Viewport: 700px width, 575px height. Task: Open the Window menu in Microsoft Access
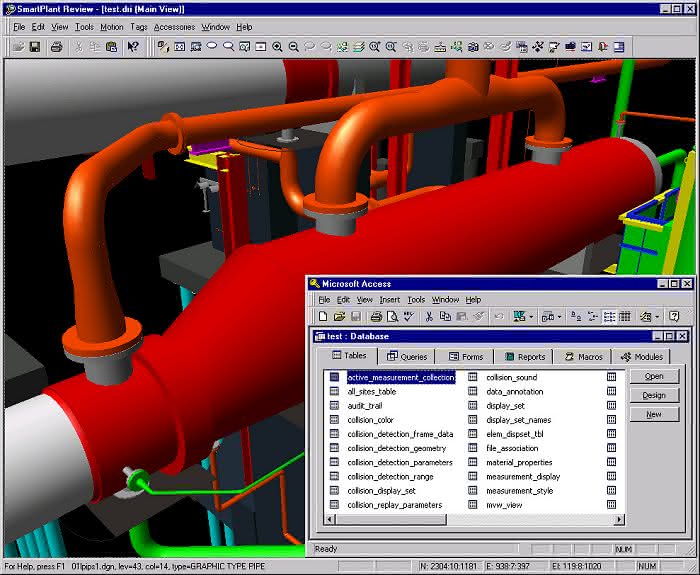tap(446, 300)
